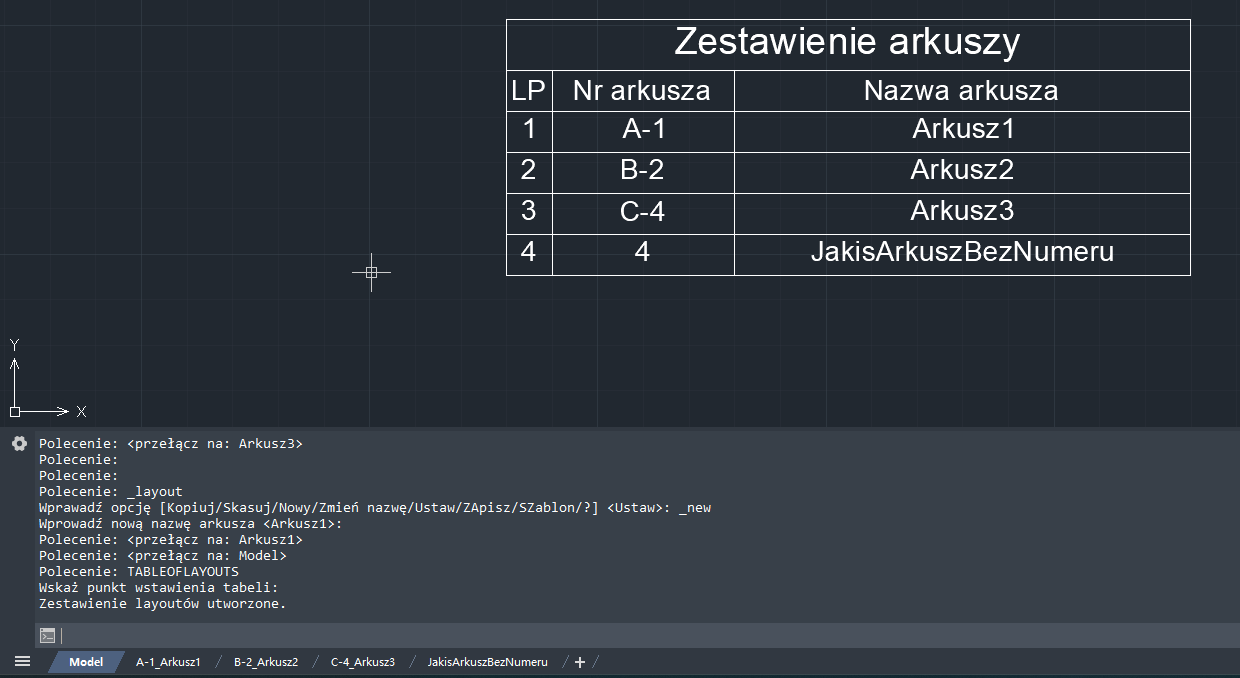
Task: Switch to B-2_Arkusz2 layout tab
Action: tap(266, 662)
